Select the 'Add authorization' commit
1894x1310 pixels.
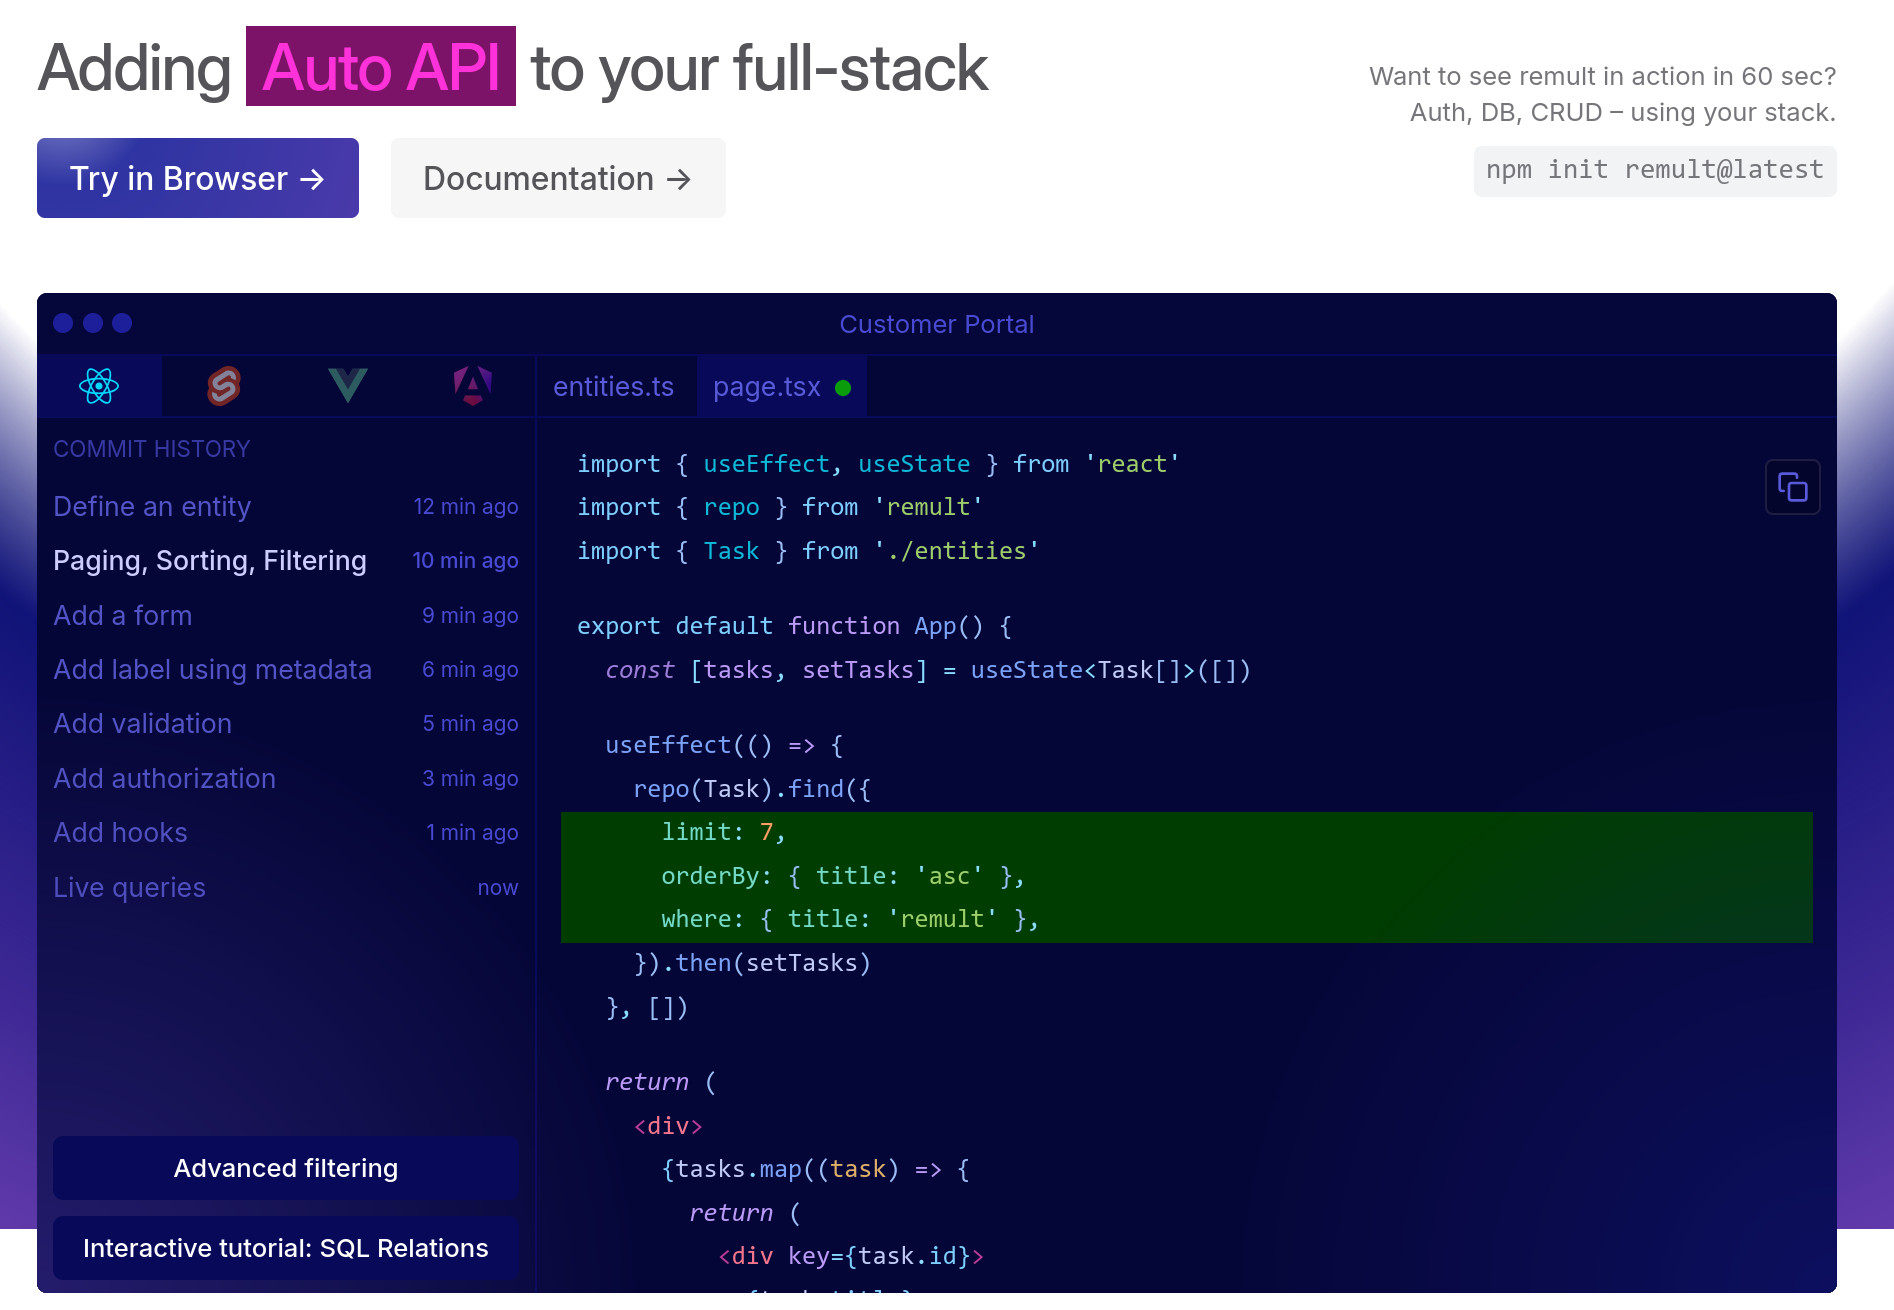click(x=286, y=779)
